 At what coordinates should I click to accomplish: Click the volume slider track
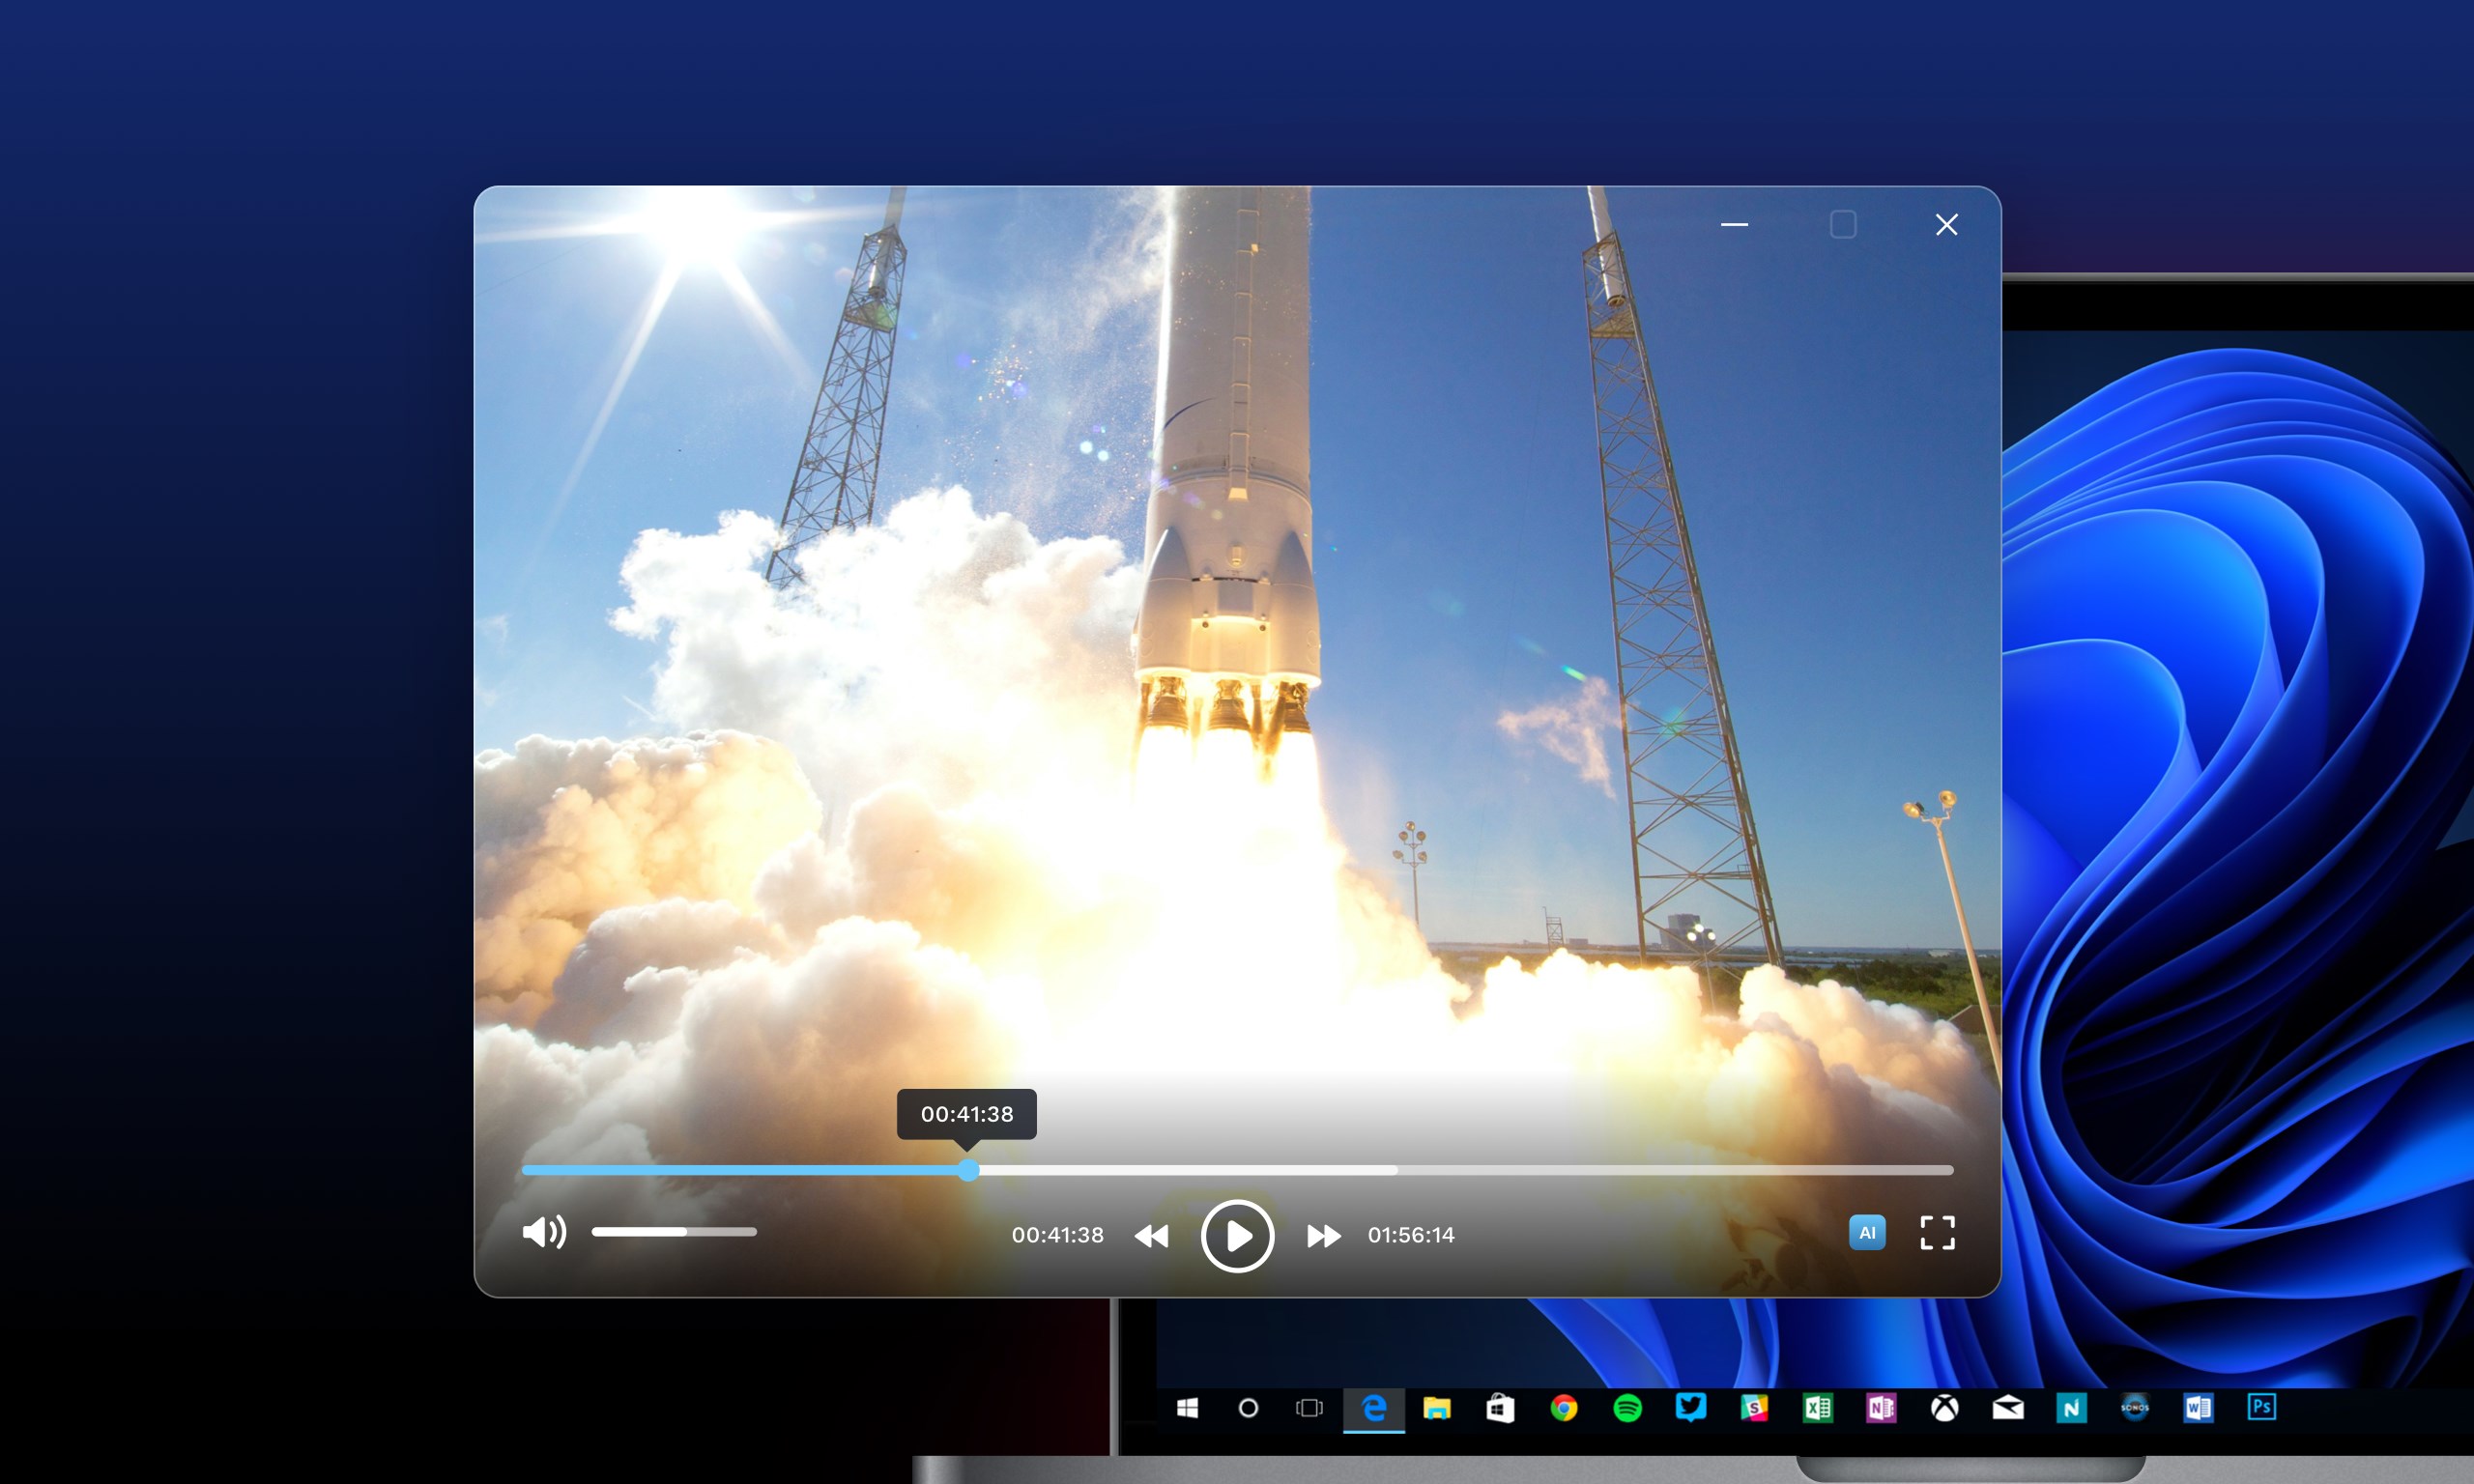point(674,1232)
